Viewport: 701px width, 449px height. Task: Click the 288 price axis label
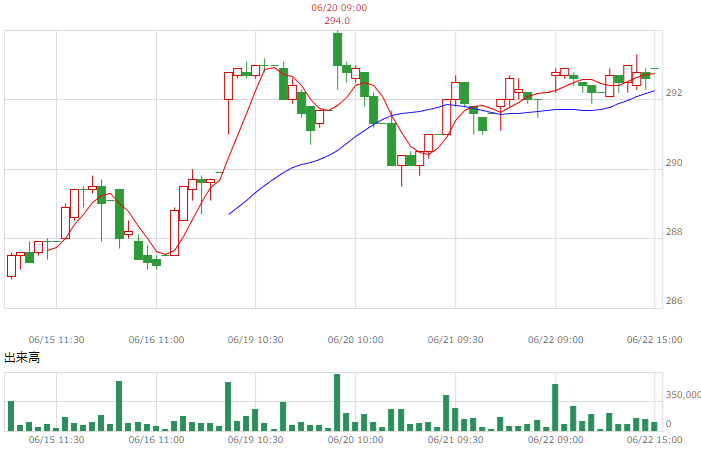coord(674,232)
